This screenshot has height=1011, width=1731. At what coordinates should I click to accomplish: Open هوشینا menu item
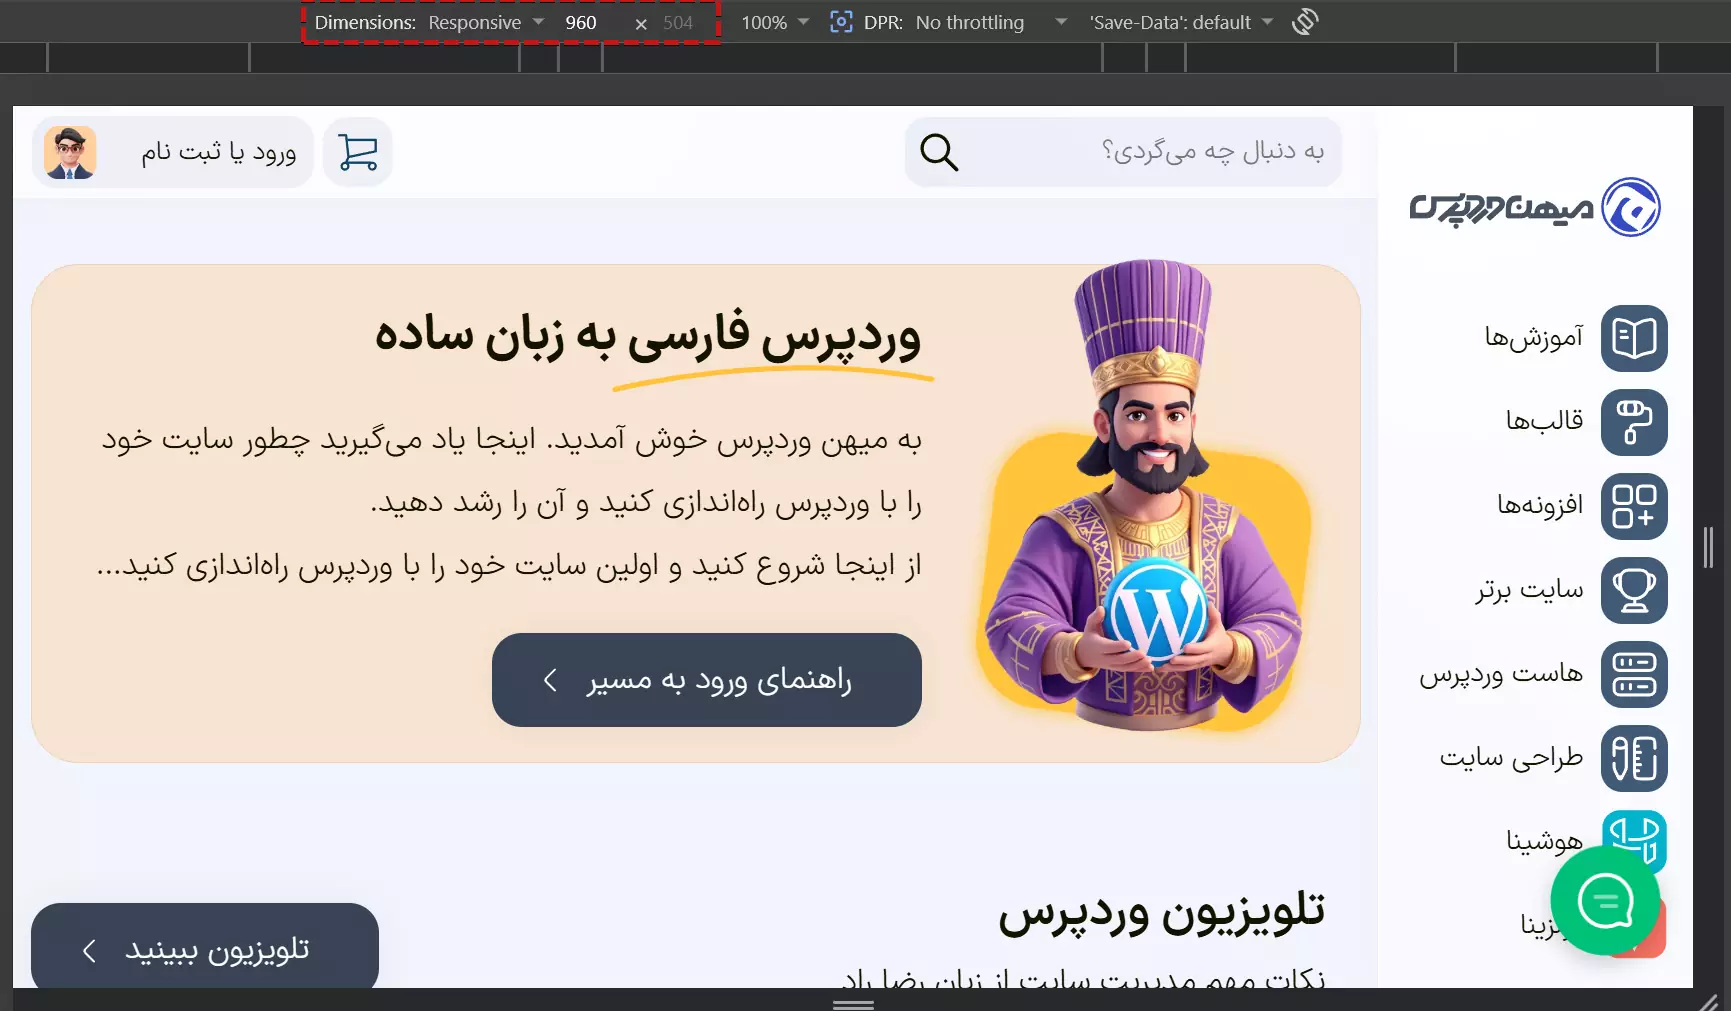[x=1544, y=841]
